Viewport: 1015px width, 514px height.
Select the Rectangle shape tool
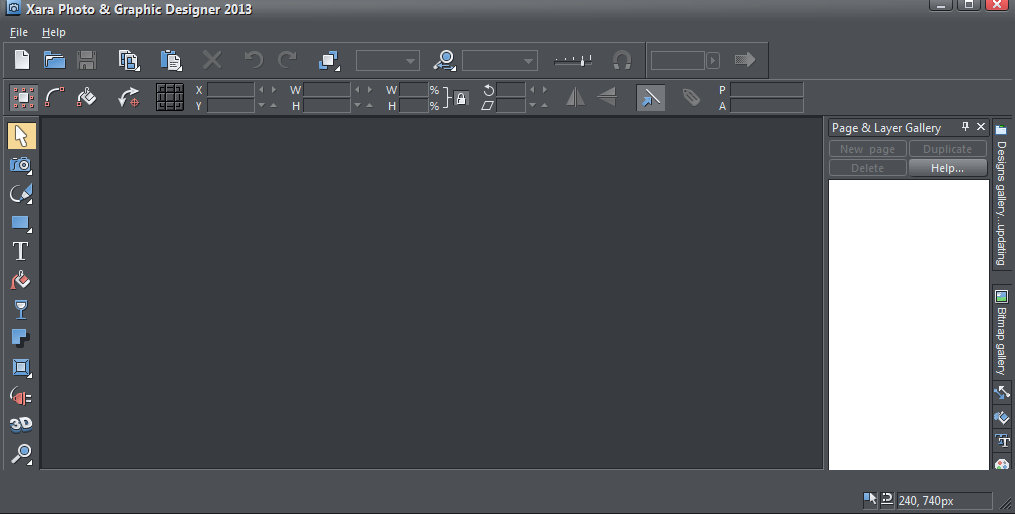coord(21,223)
